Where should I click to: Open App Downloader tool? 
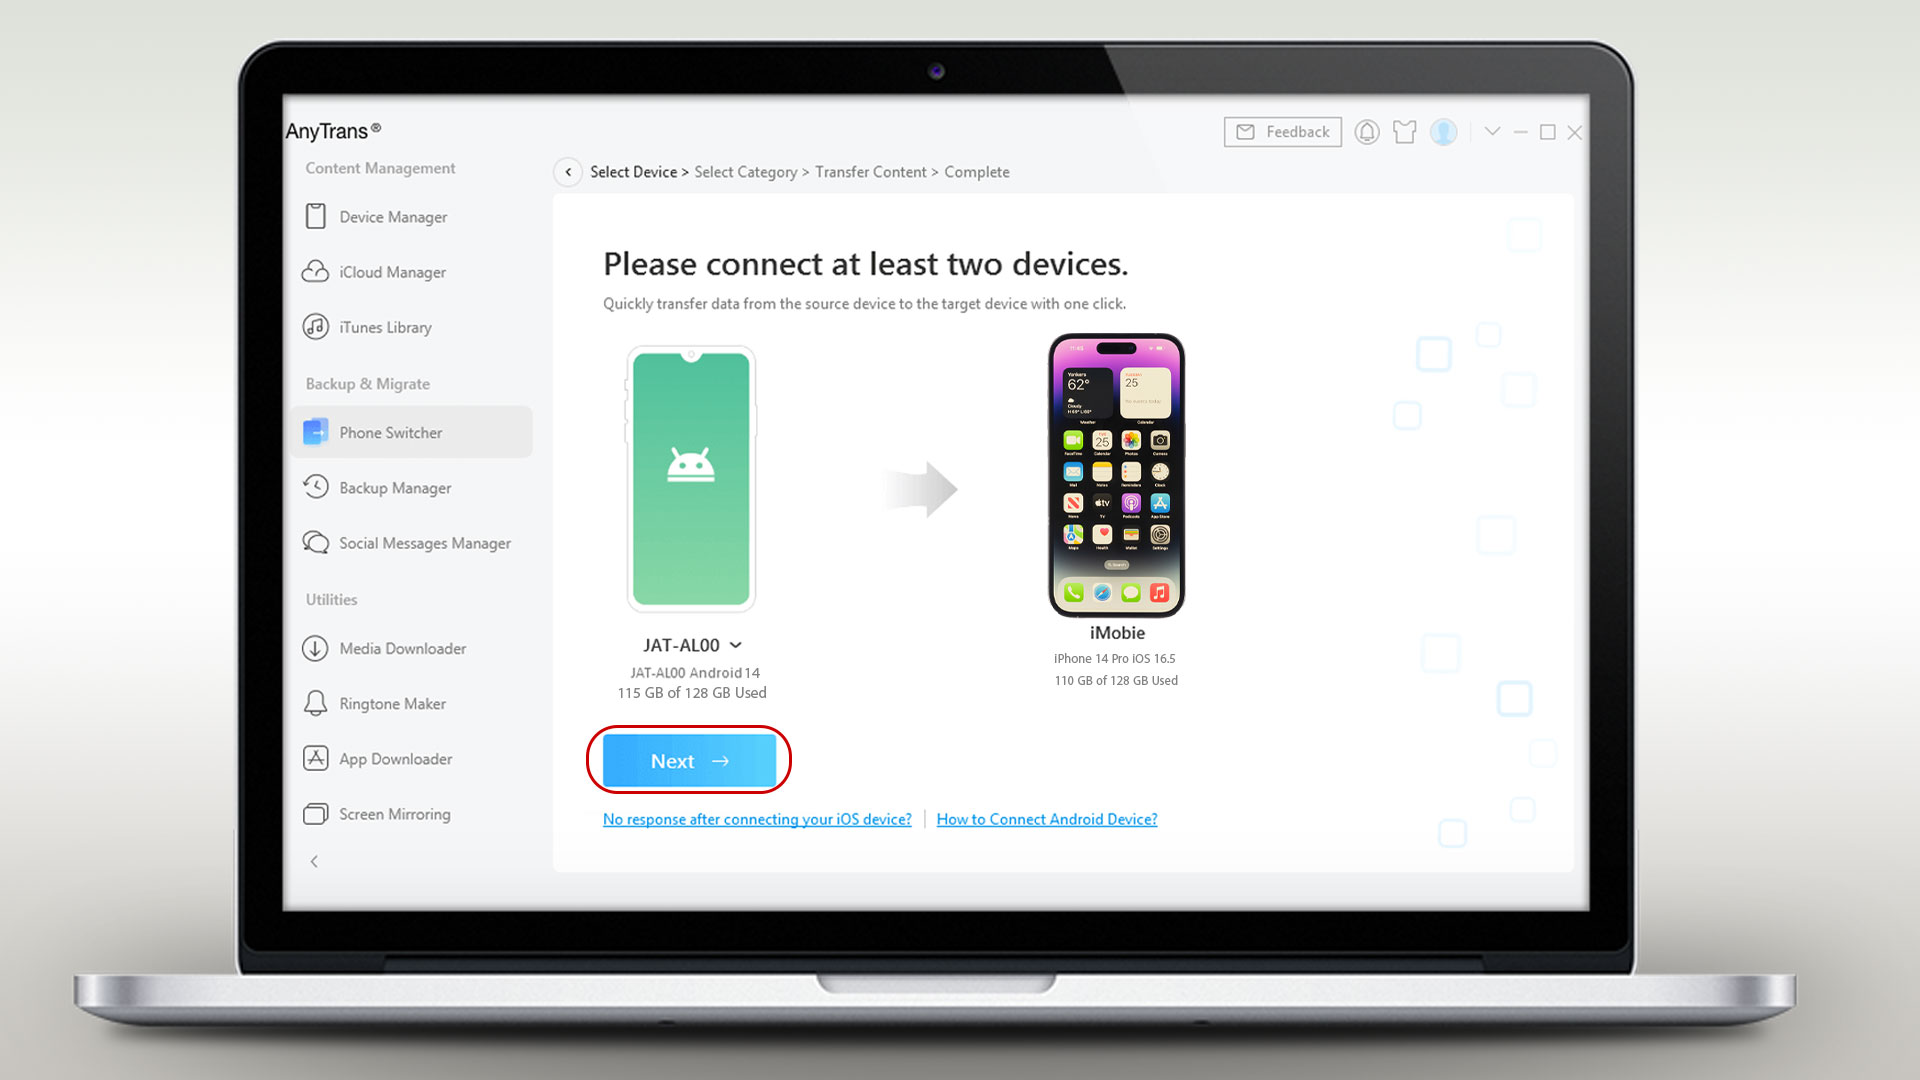click(396, 758)
